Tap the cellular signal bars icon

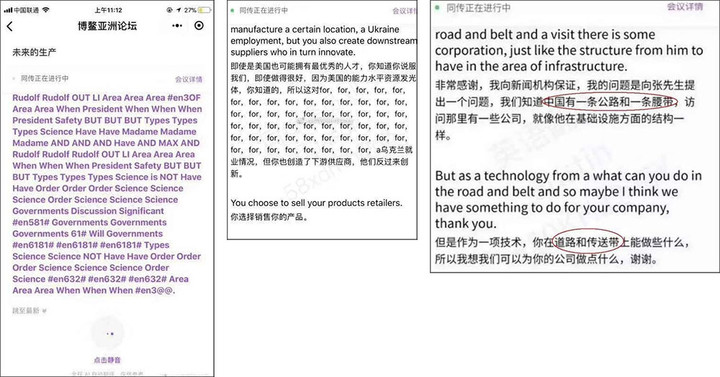(8, 10)
